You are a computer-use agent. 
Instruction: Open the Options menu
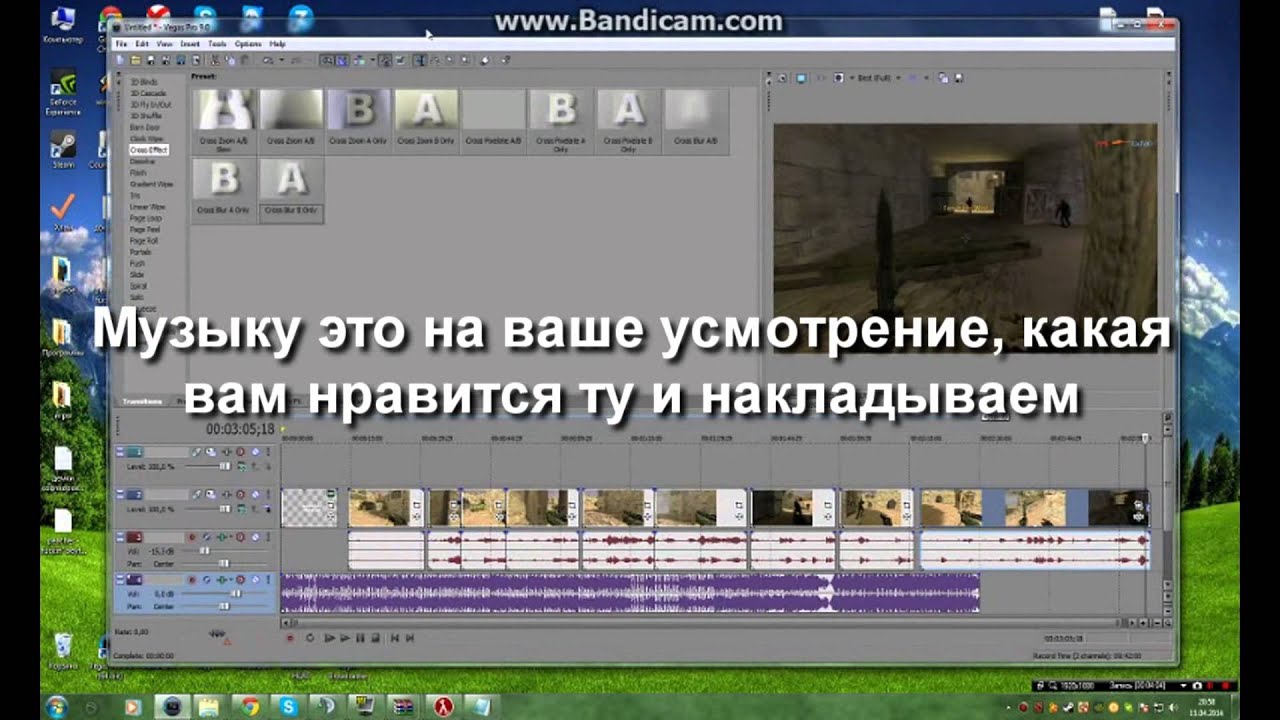click(x=248, y=44)
